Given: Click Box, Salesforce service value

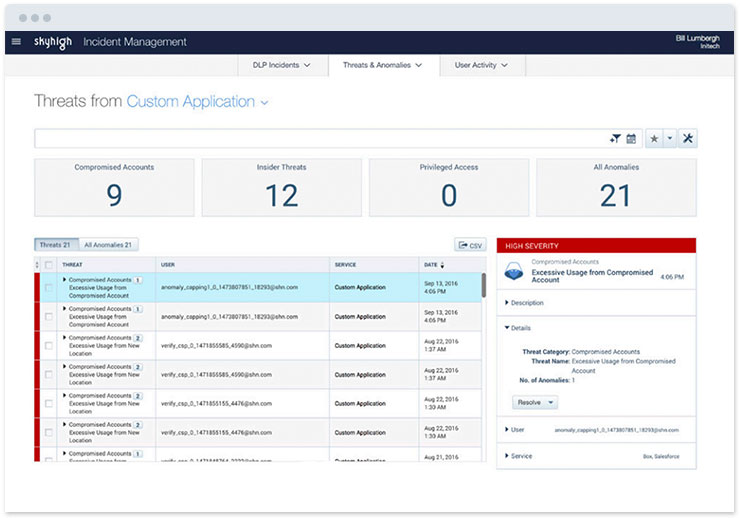Looking at the screenshot, I should (661, 457).
